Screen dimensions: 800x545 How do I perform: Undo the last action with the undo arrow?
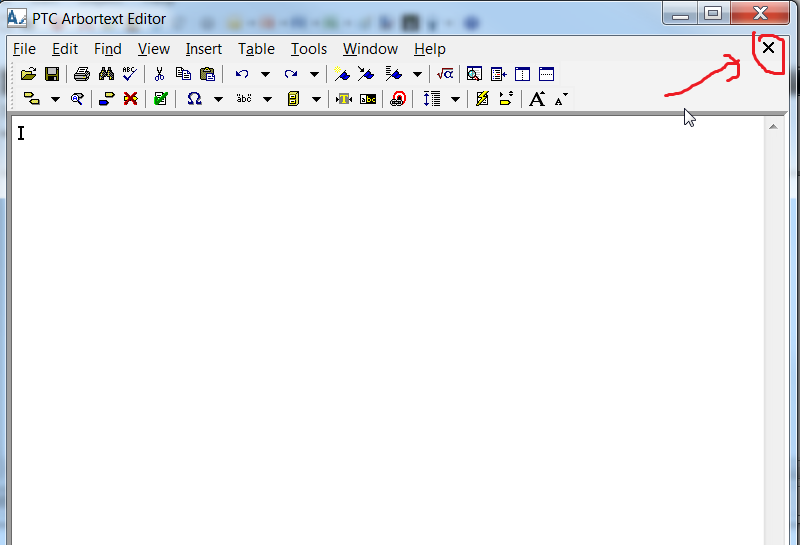pos(242,74)
